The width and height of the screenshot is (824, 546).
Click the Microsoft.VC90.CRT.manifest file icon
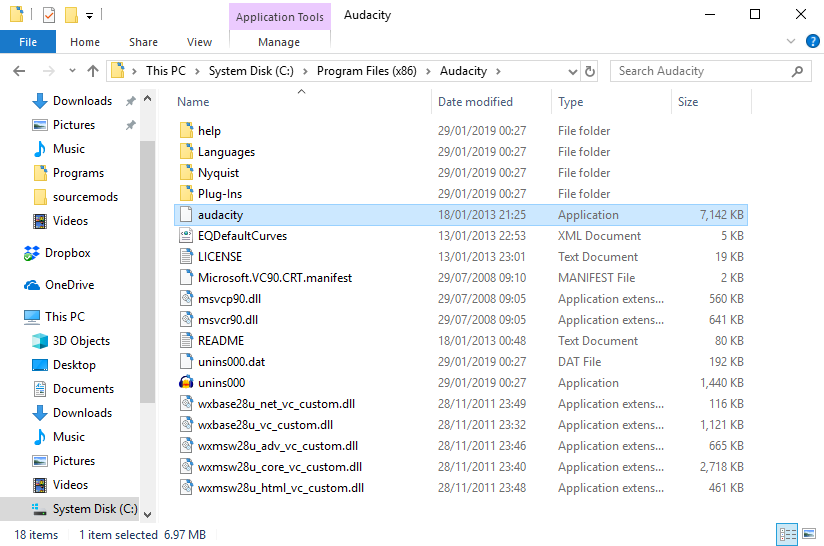(186, 277)
